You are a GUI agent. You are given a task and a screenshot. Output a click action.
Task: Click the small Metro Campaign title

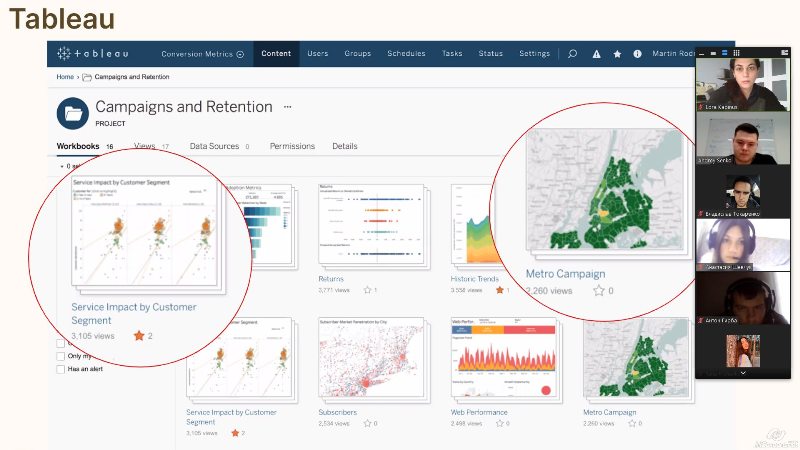coord(610,412)
